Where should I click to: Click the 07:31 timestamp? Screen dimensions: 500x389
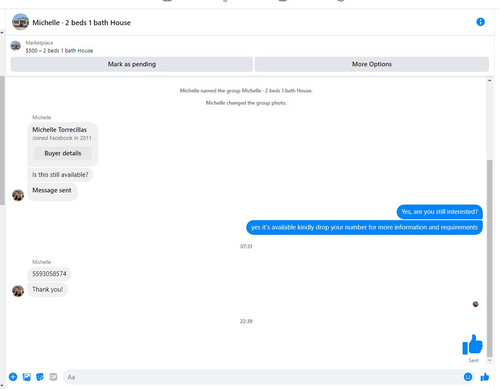(246, 246)
